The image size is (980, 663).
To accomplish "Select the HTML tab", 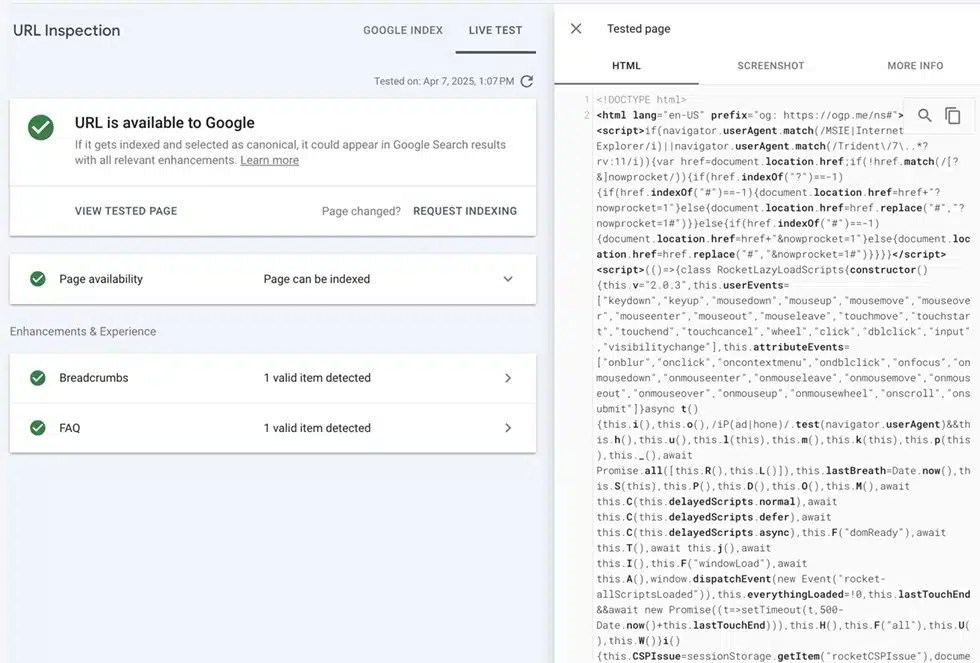I will (626, 66).
